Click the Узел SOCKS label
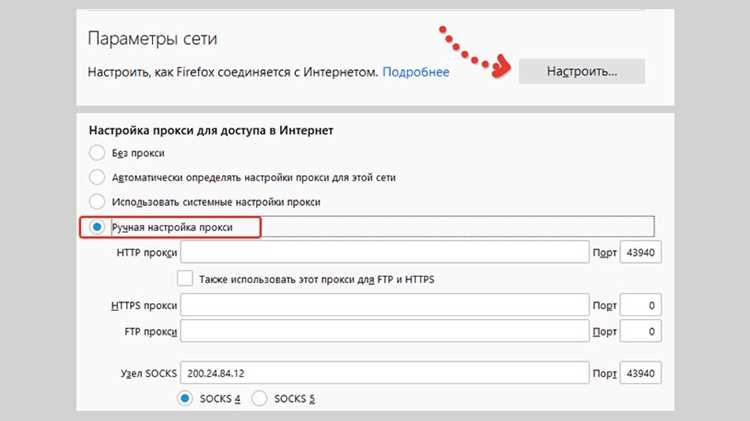 pyautogui.click(x=149, y=373)
